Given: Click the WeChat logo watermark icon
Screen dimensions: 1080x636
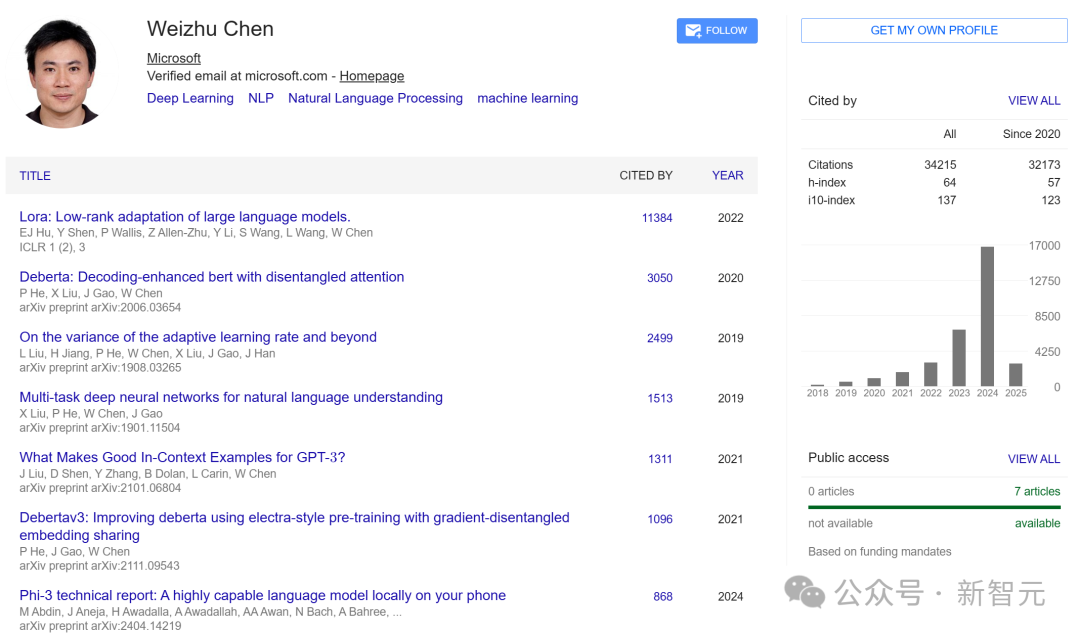Looking at the screenshot, I should (x=804, y=593).
